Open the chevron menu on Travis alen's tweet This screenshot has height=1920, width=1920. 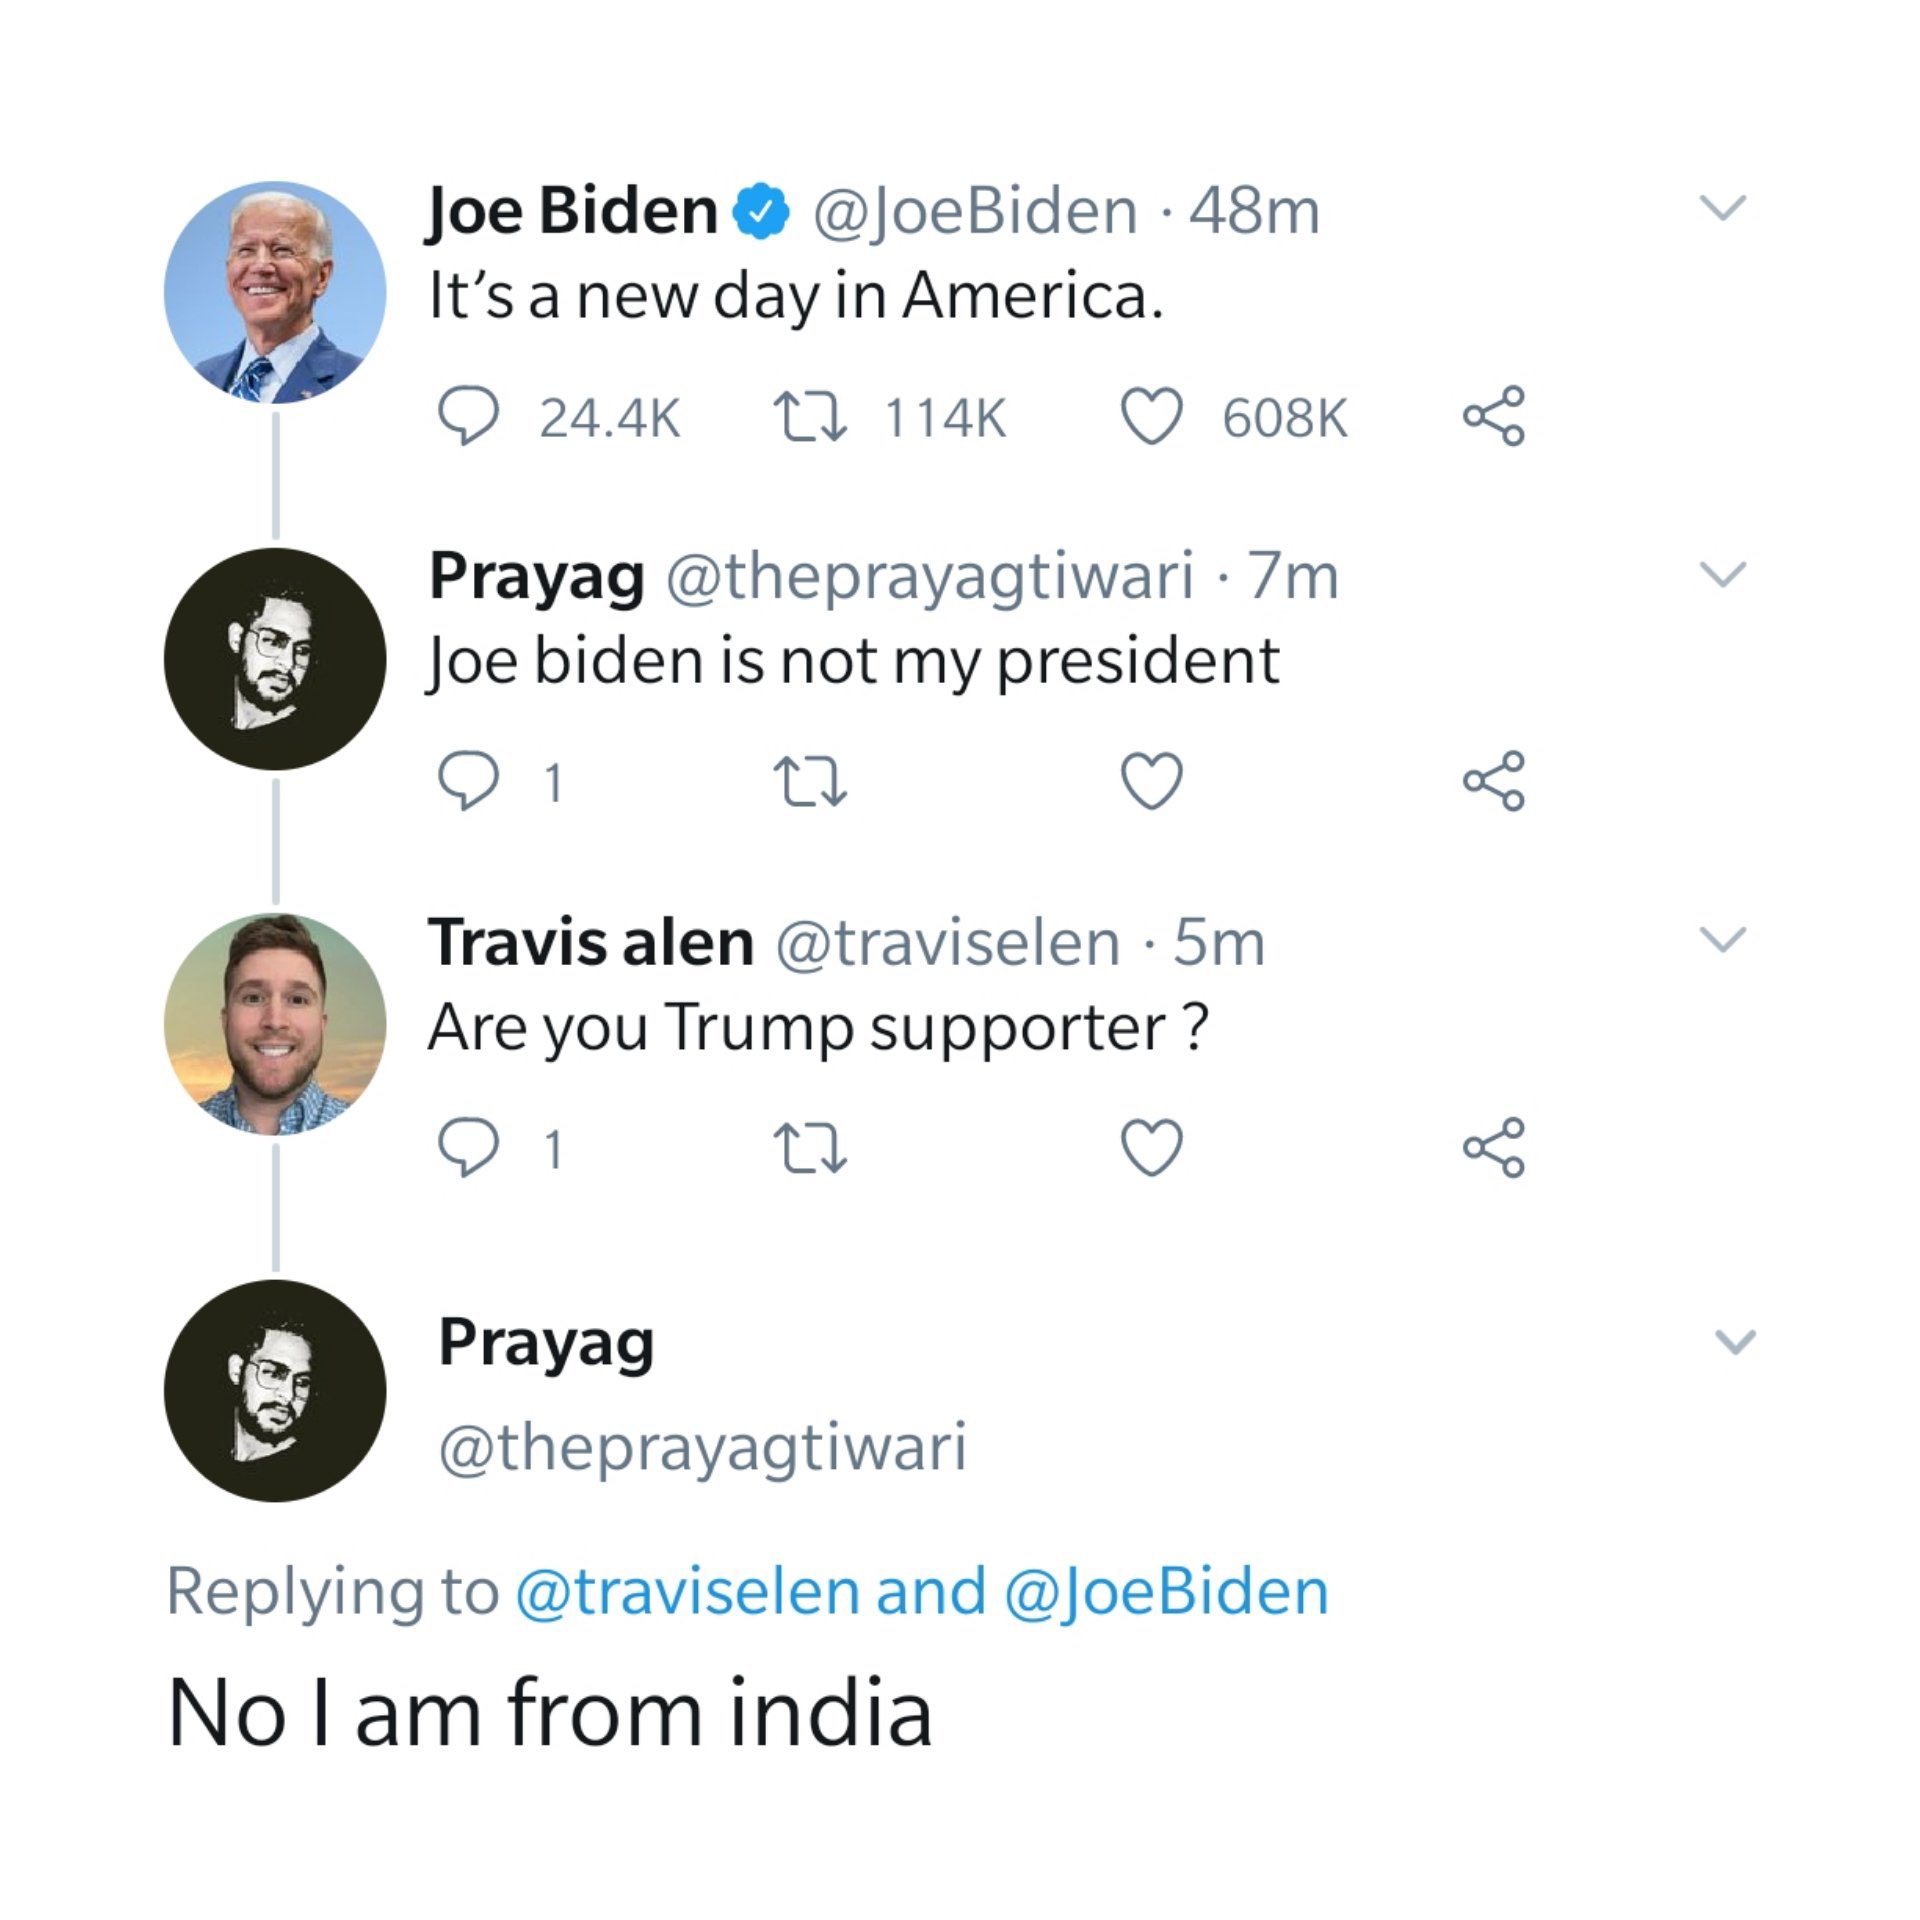pyautogui.click(x=1723, y=940)
